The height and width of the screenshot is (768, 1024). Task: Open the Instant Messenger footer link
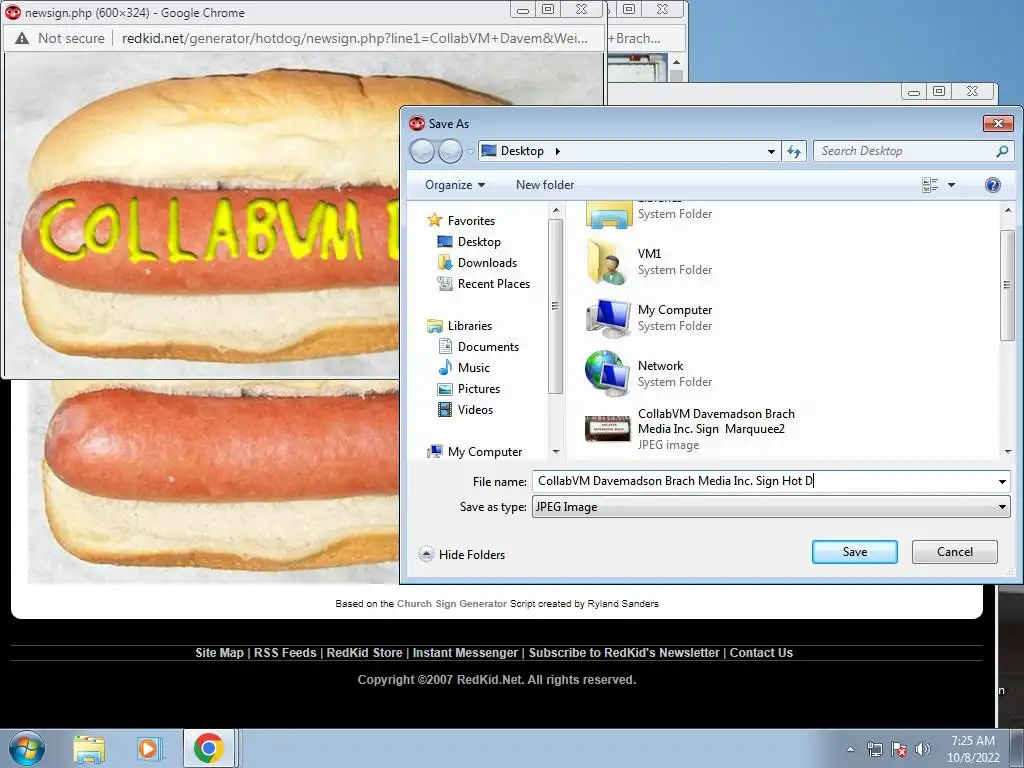(465, 652)
